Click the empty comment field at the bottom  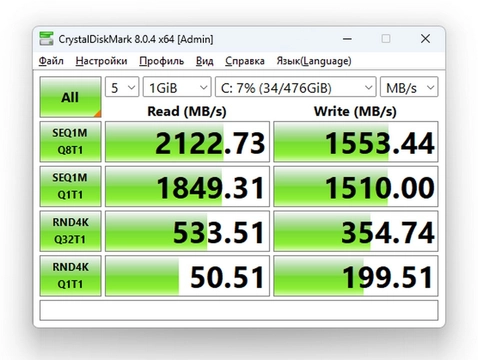239,310
